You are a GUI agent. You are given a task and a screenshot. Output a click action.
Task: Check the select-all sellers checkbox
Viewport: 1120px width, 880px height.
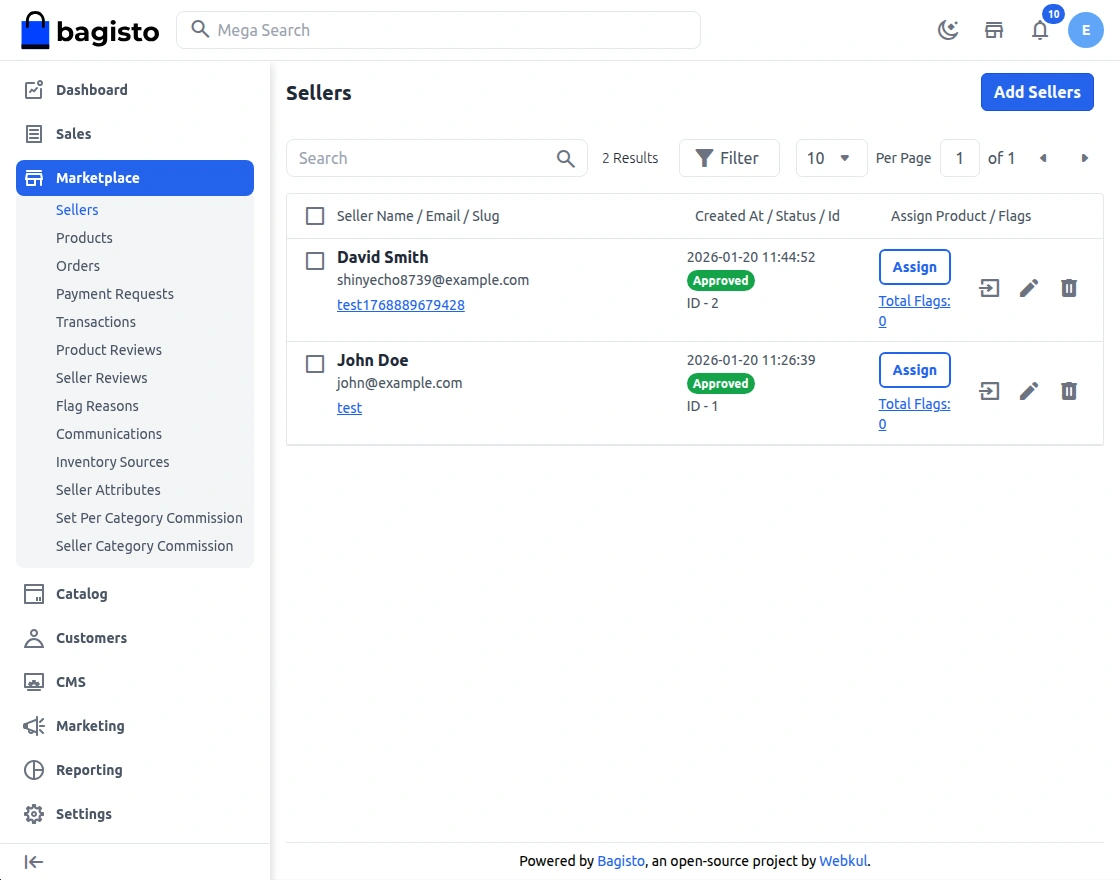(315, 216)
